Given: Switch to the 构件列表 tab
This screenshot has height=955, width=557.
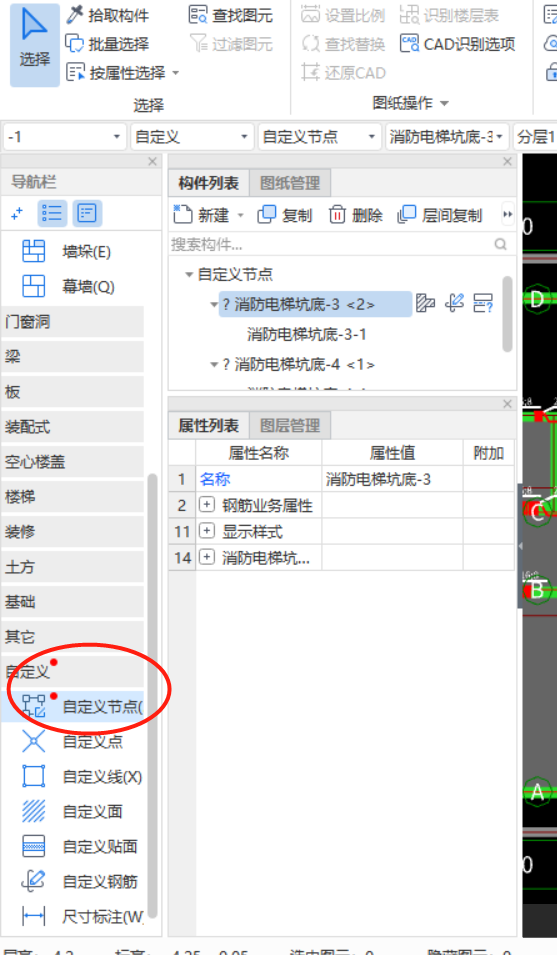Looking at the screenshot, I should [x=209, y=183].
